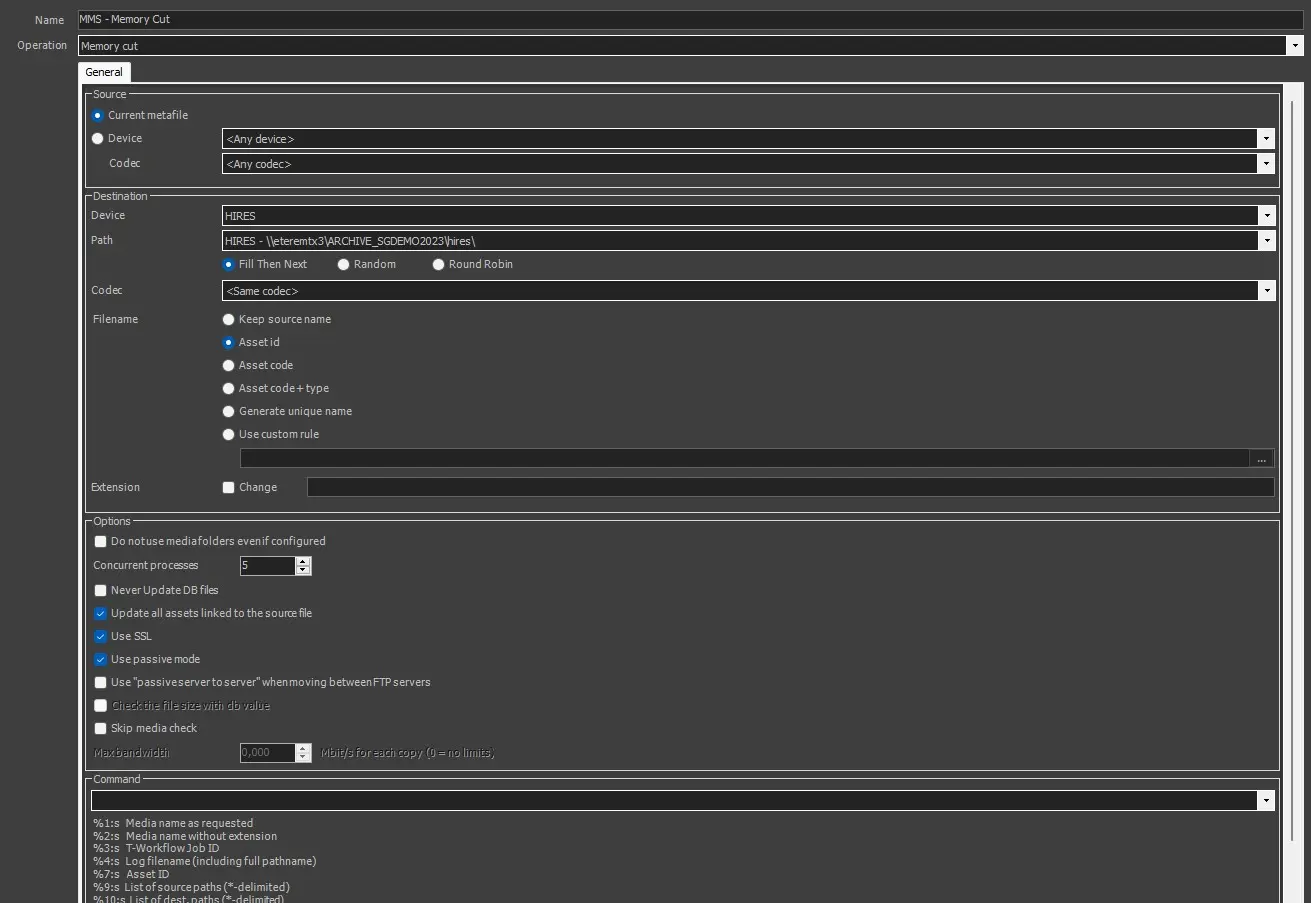Image resolution: width=1311 pixels, height=903 pixels.
Task: Toggle the Skip media check checkbox
Action: click(x=101, y=729)
